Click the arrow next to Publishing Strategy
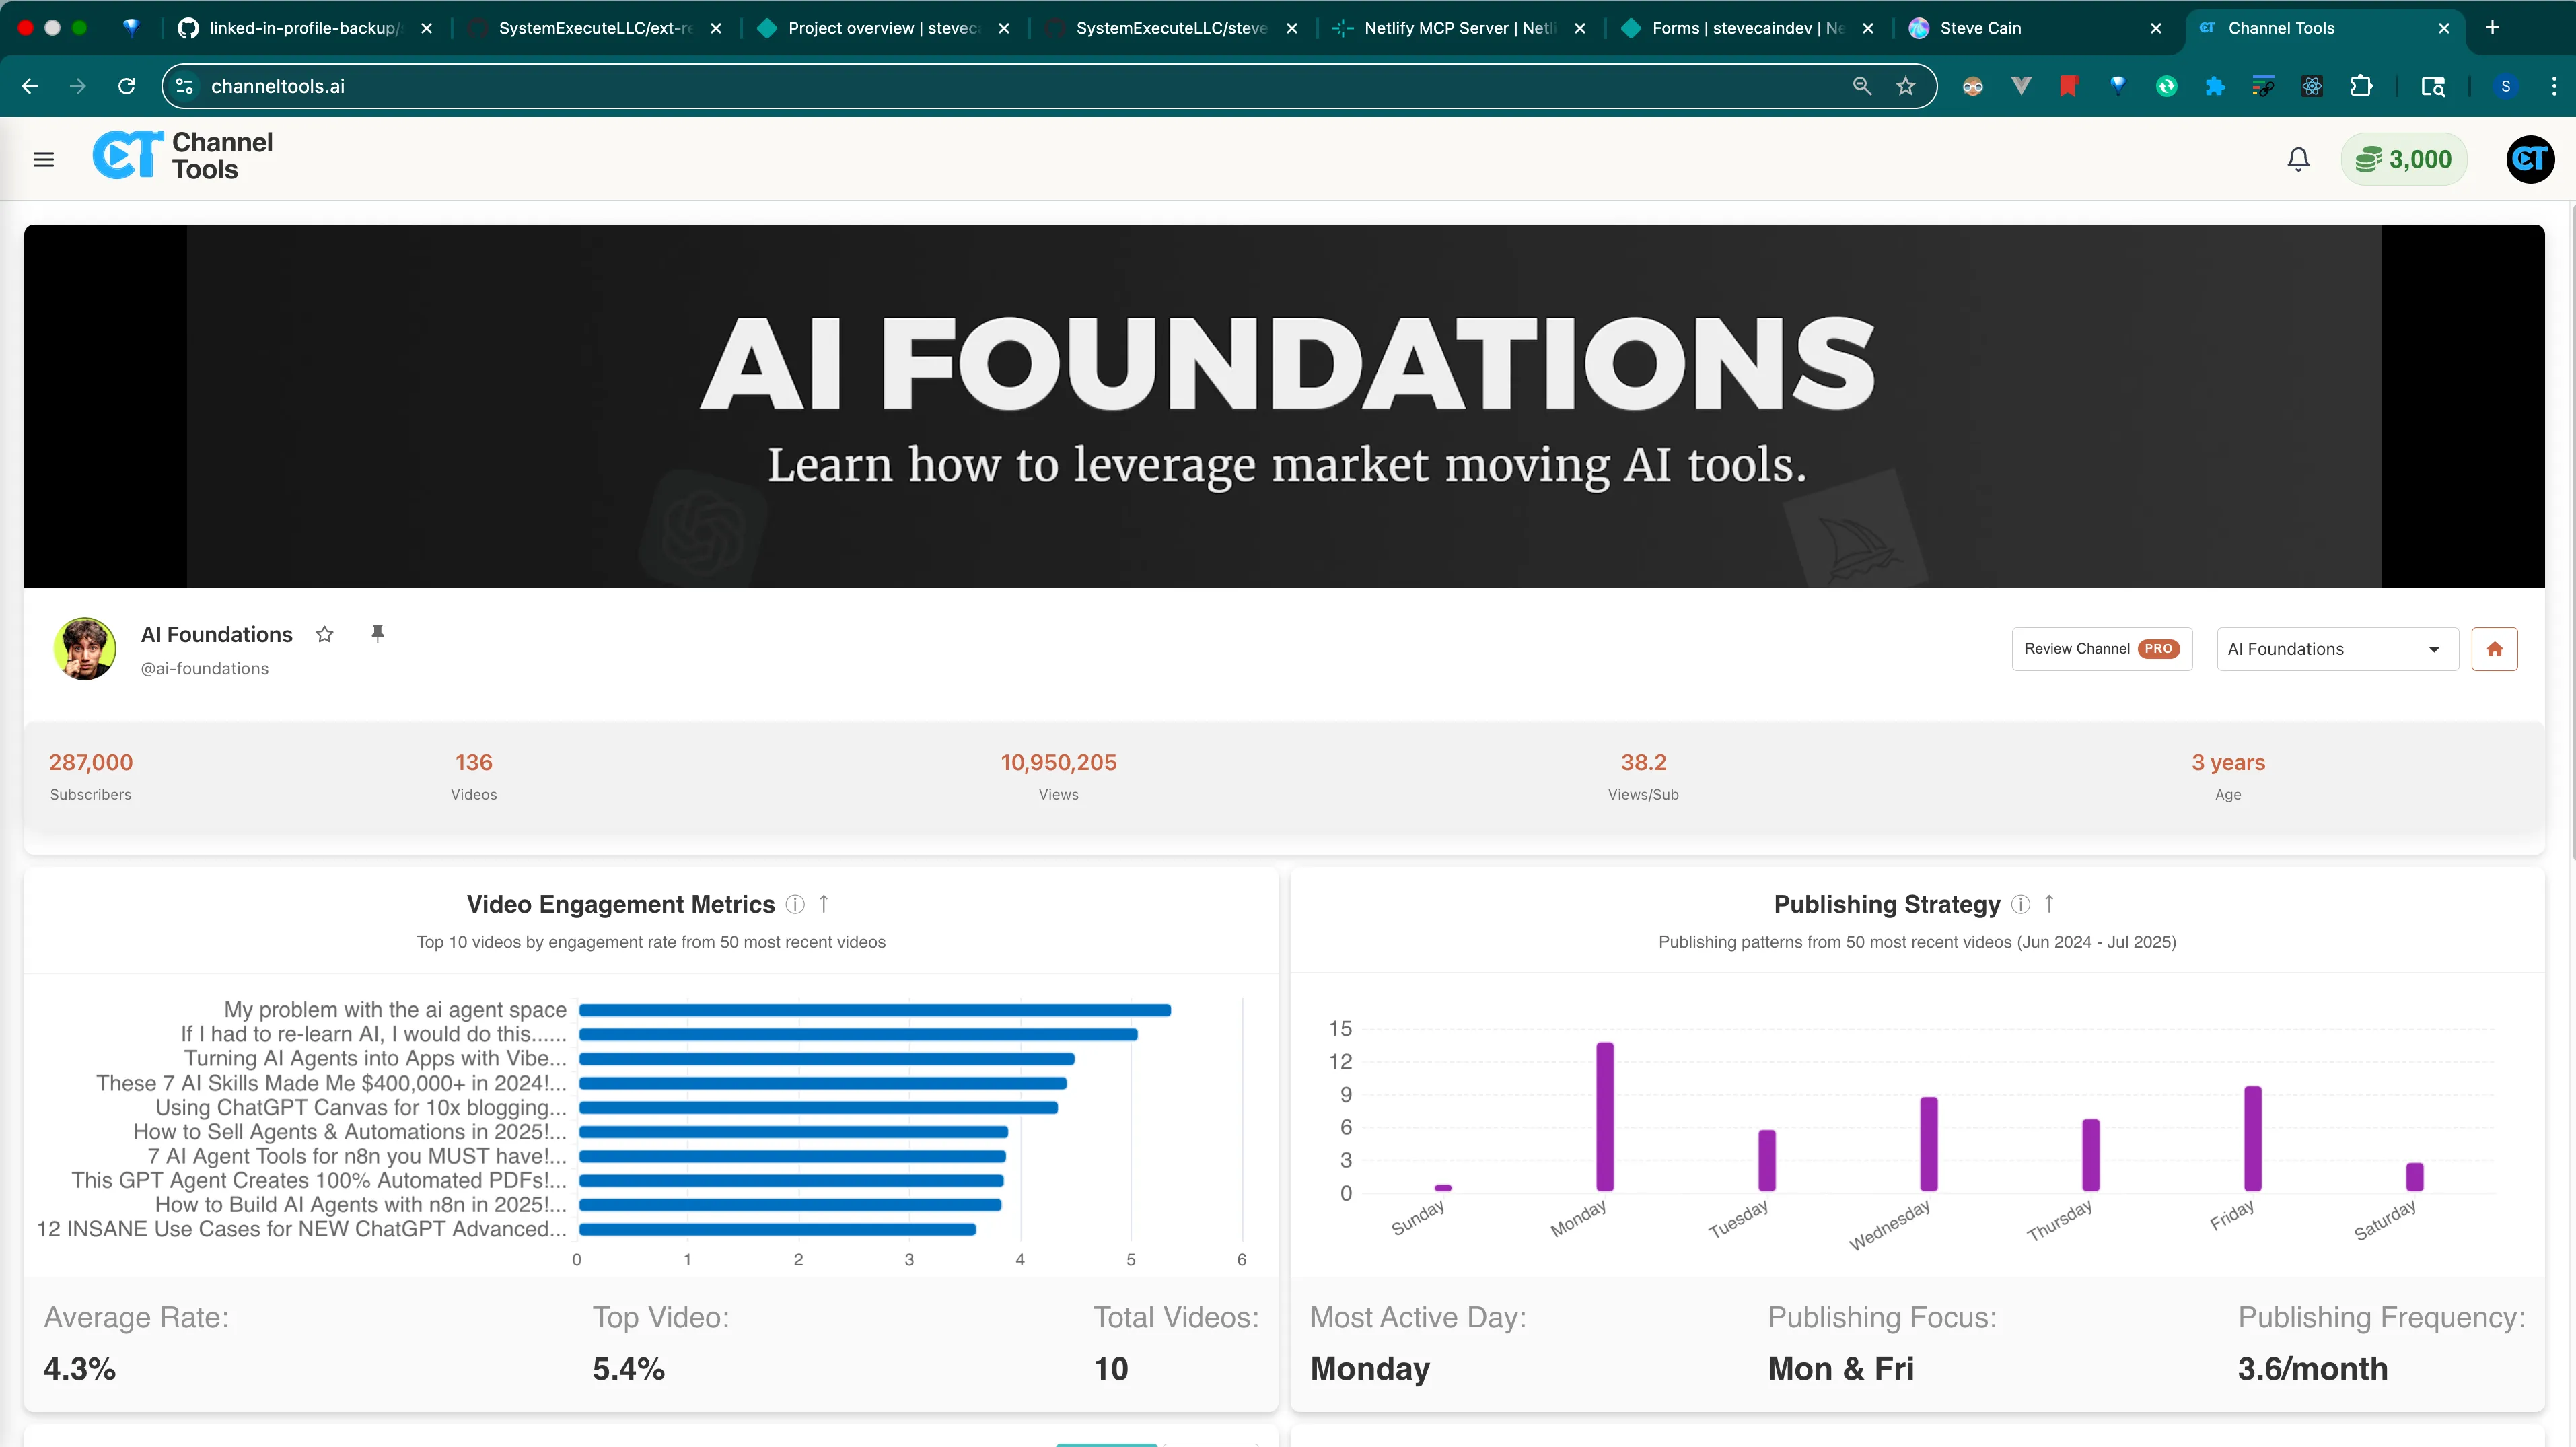2576x1447 pixels. [2049, 904]
